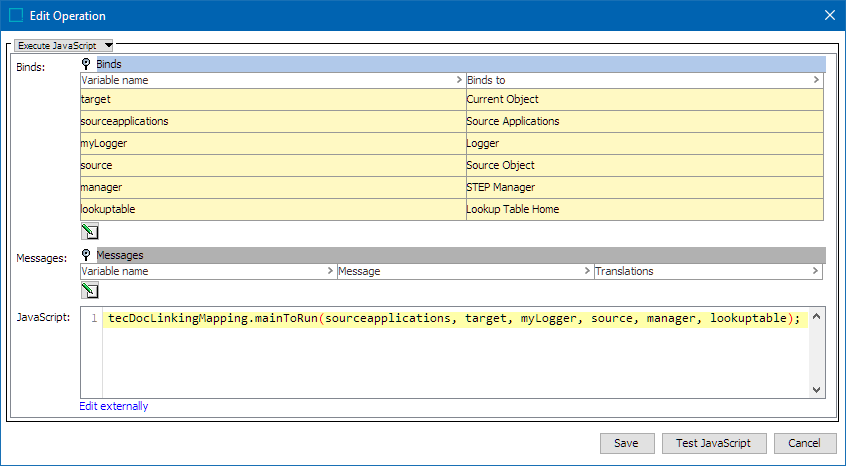This screenshot has height=466, width=846.
Task: Expand the Binds to column arrow
Action: click(x=816, y=80)
